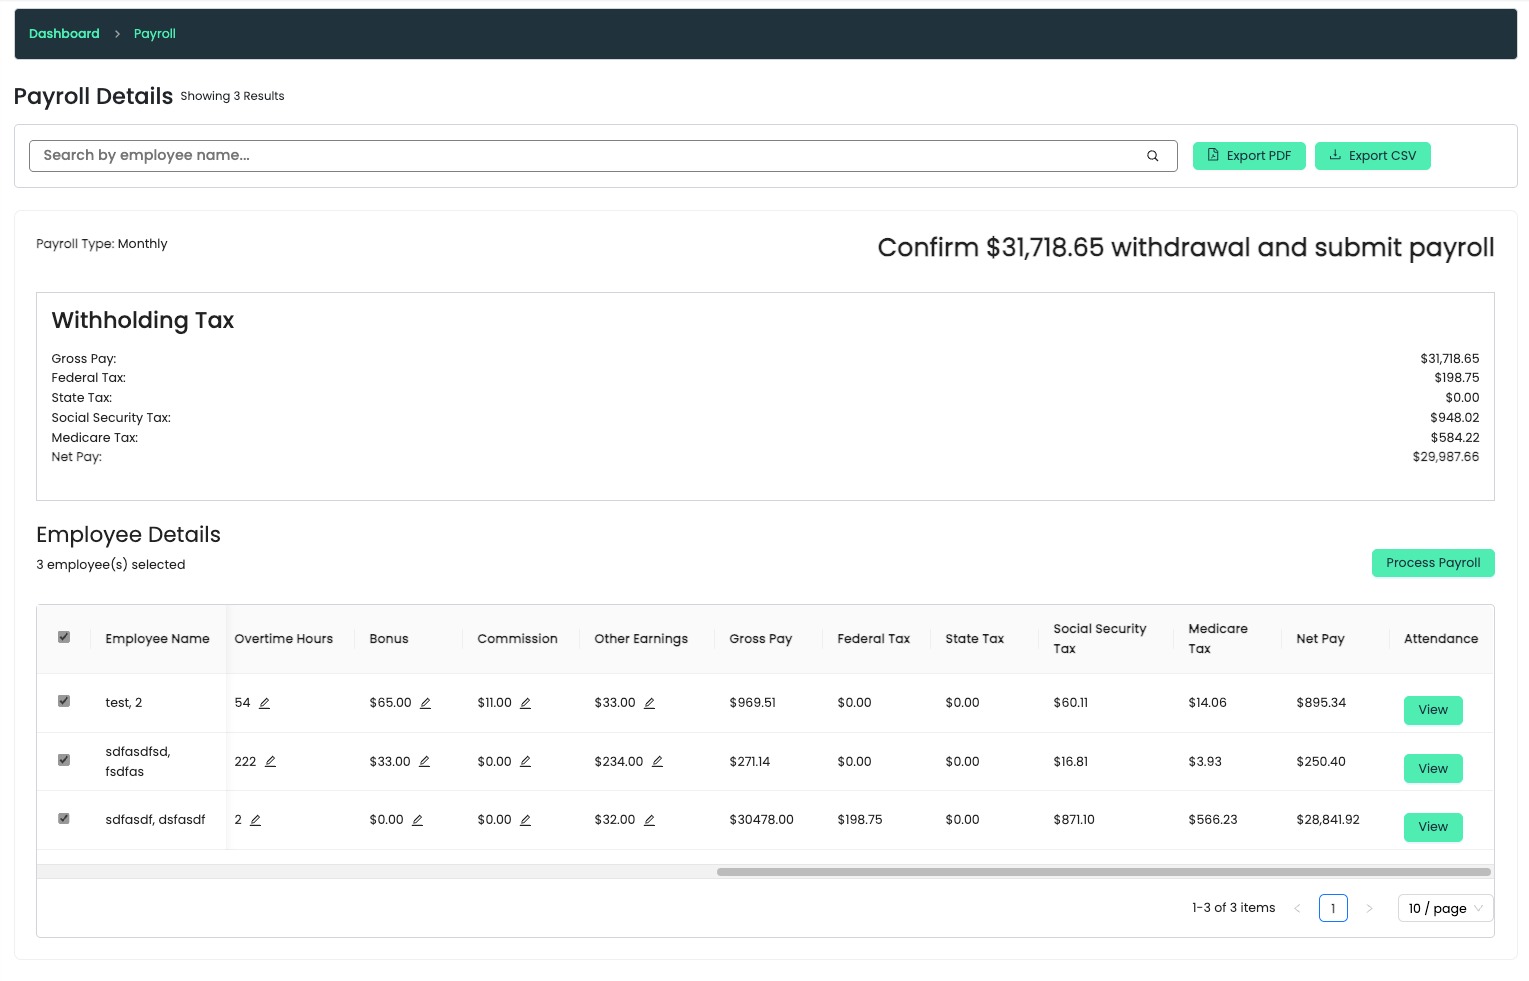Click the horizontal table scrollbar

pos(1103,871)
